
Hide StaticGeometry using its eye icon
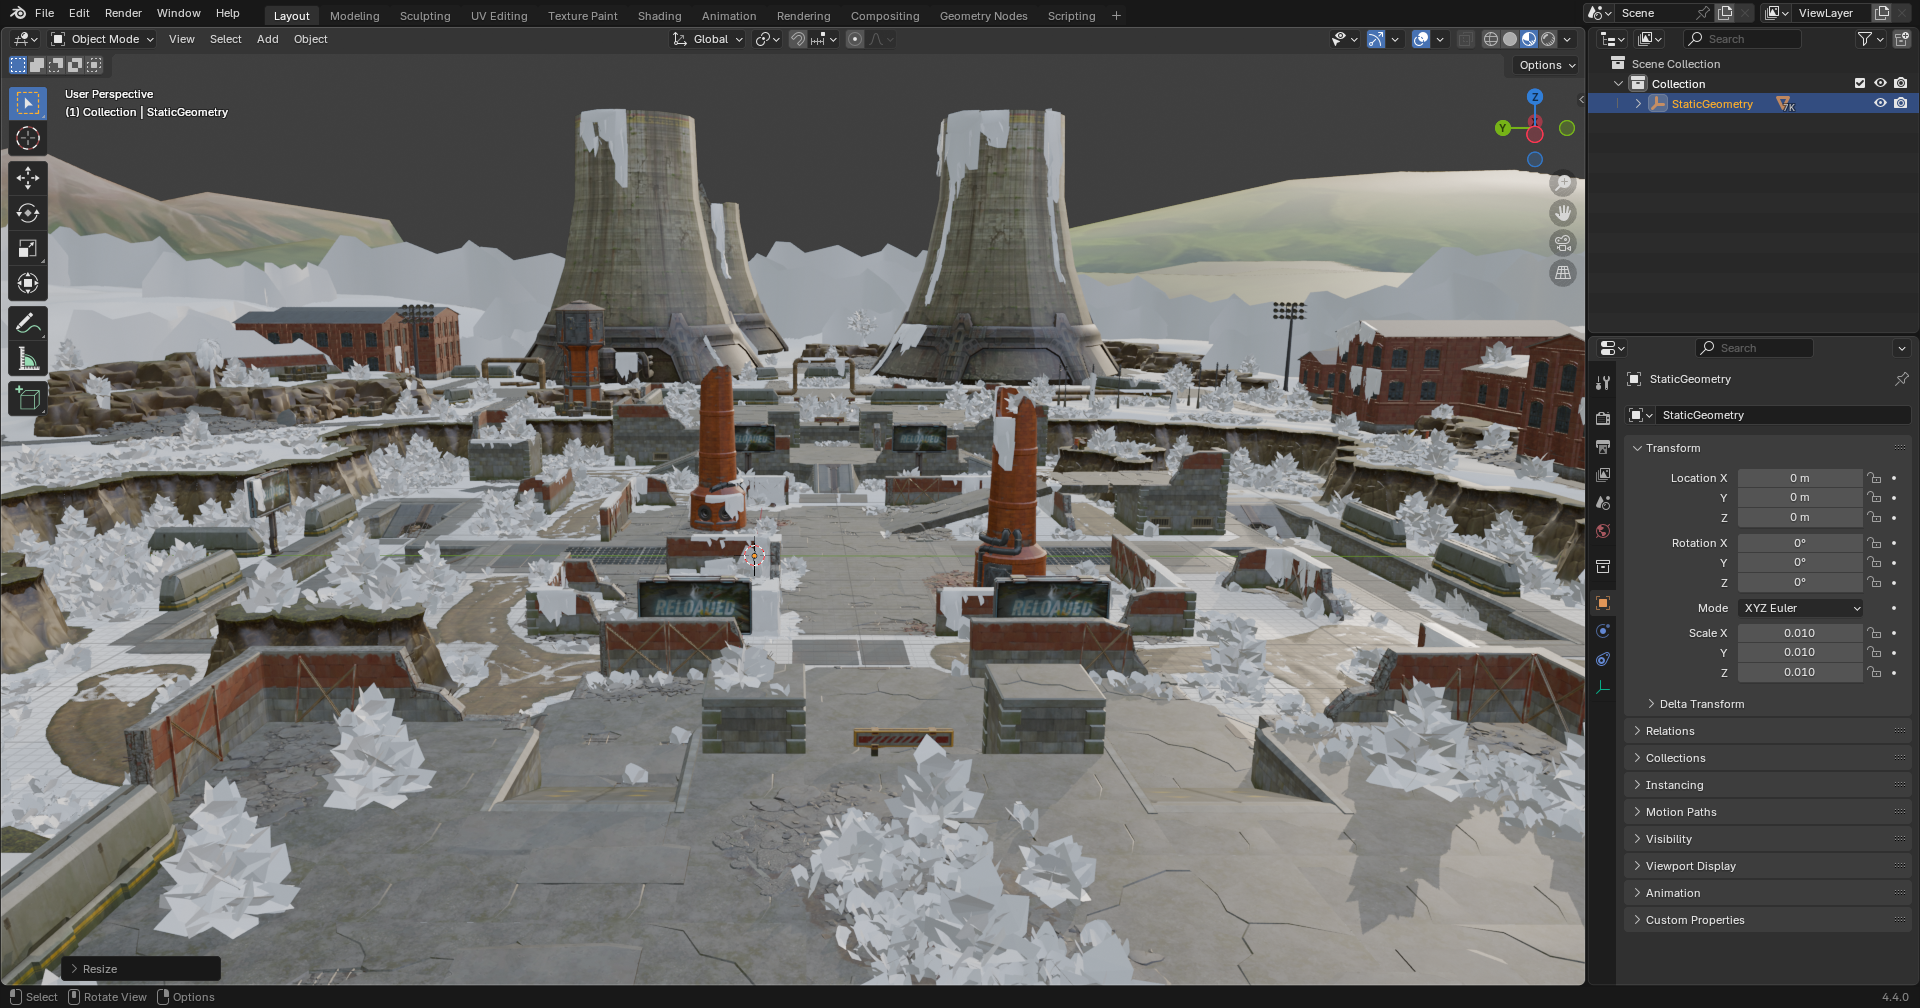coord(1880,104)
